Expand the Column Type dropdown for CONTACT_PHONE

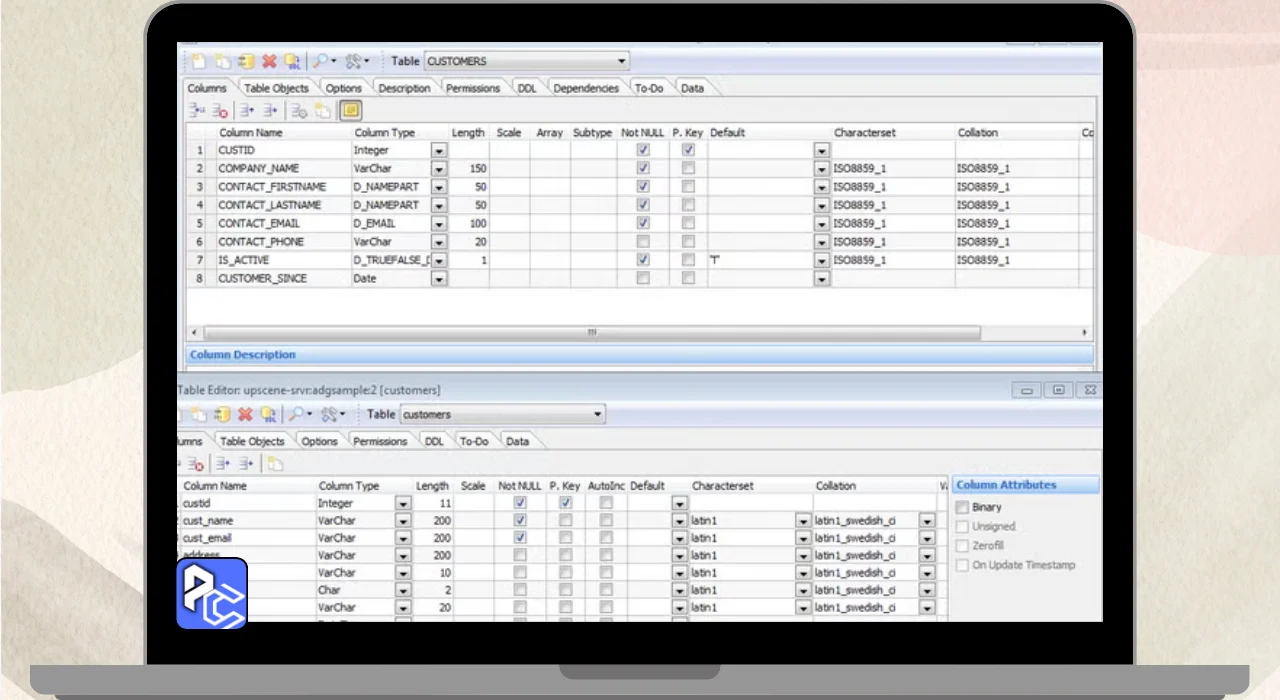click(x=438, y=242)
